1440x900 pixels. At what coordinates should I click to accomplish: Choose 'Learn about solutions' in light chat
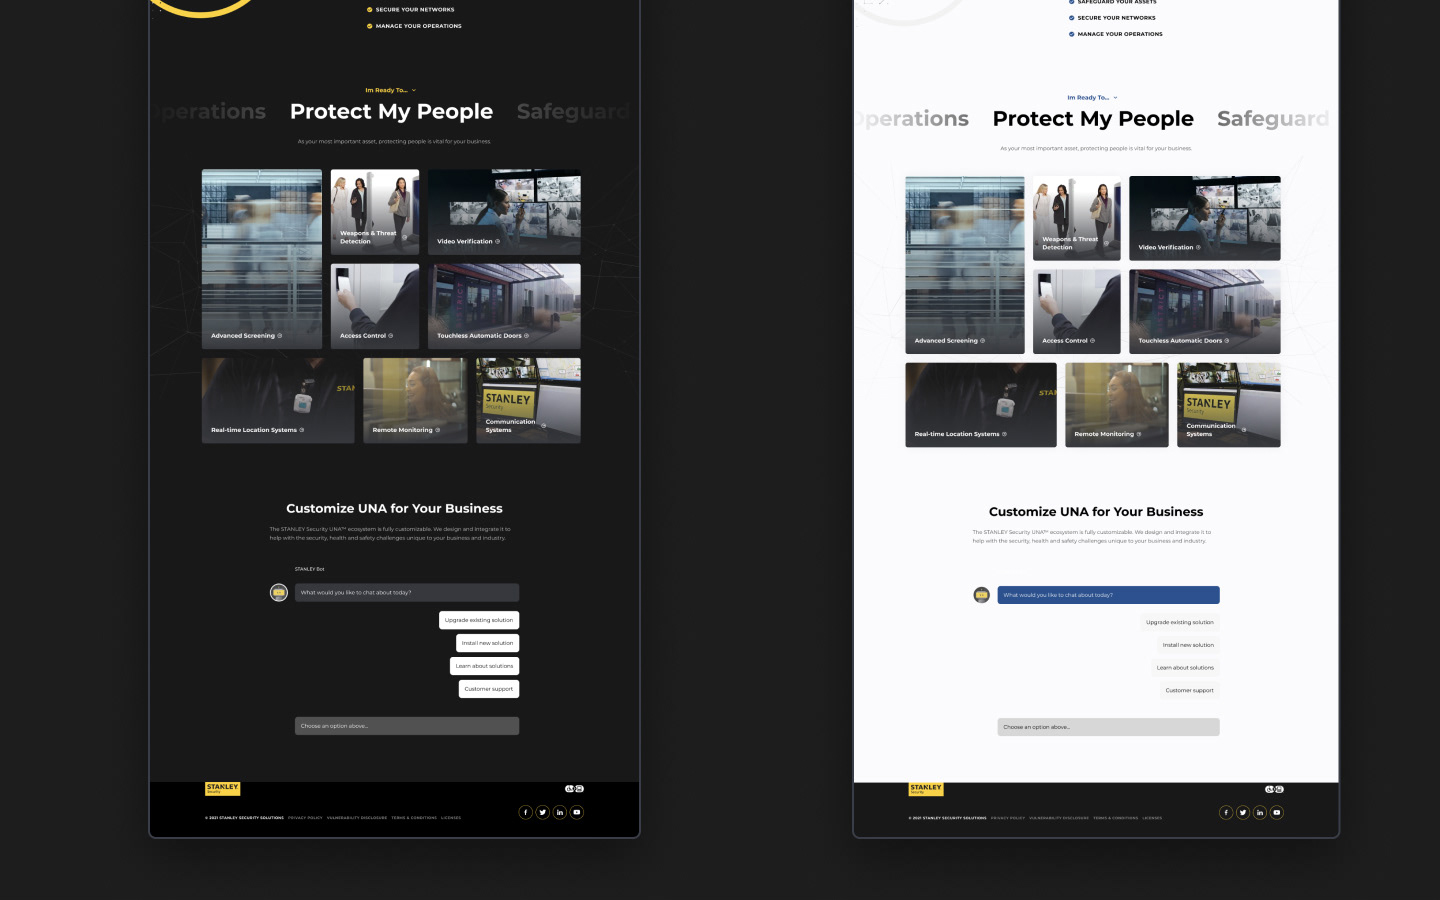click(x=1185, y=668)
